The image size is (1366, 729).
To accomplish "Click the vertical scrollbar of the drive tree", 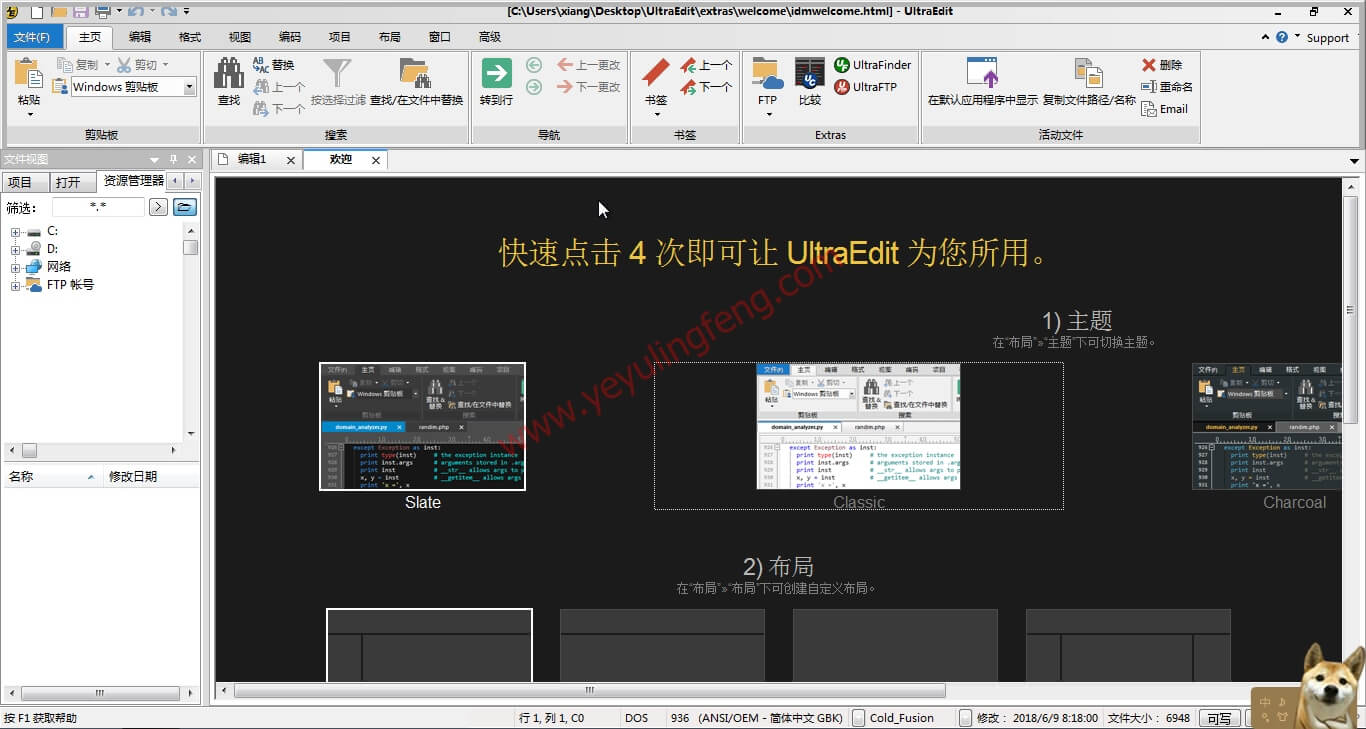I will [x=190, y=248].
